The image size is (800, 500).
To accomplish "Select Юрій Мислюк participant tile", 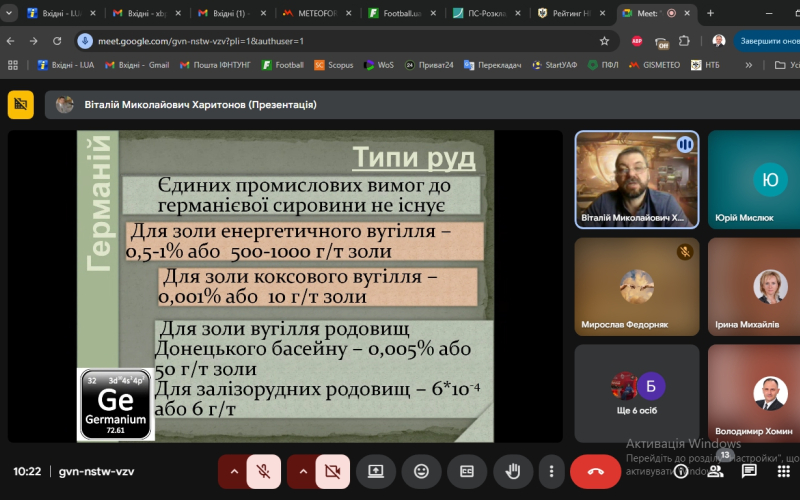I will pos(754,180).
